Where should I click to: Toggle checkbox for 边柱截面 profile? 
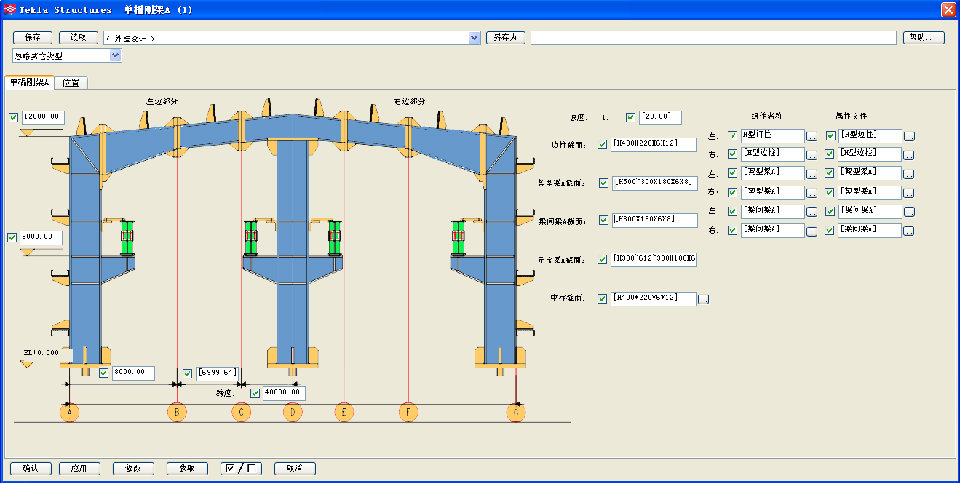pos(602,144)
